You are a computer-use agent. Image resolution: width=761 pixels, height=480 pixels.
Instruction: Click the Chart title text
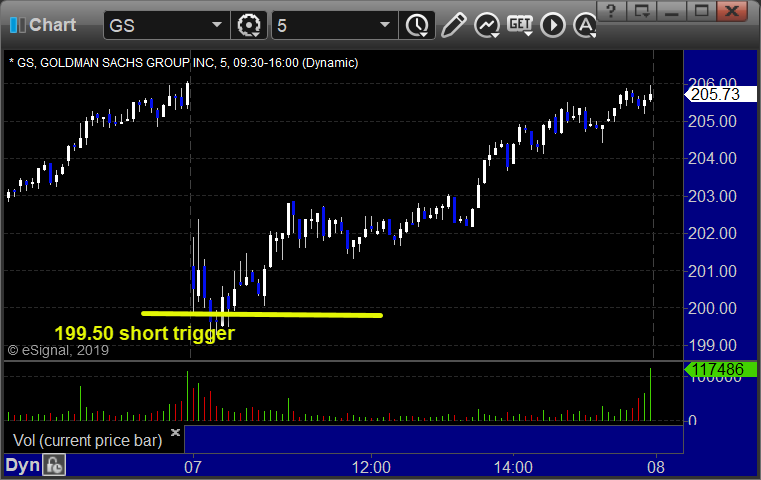[52, 25]
